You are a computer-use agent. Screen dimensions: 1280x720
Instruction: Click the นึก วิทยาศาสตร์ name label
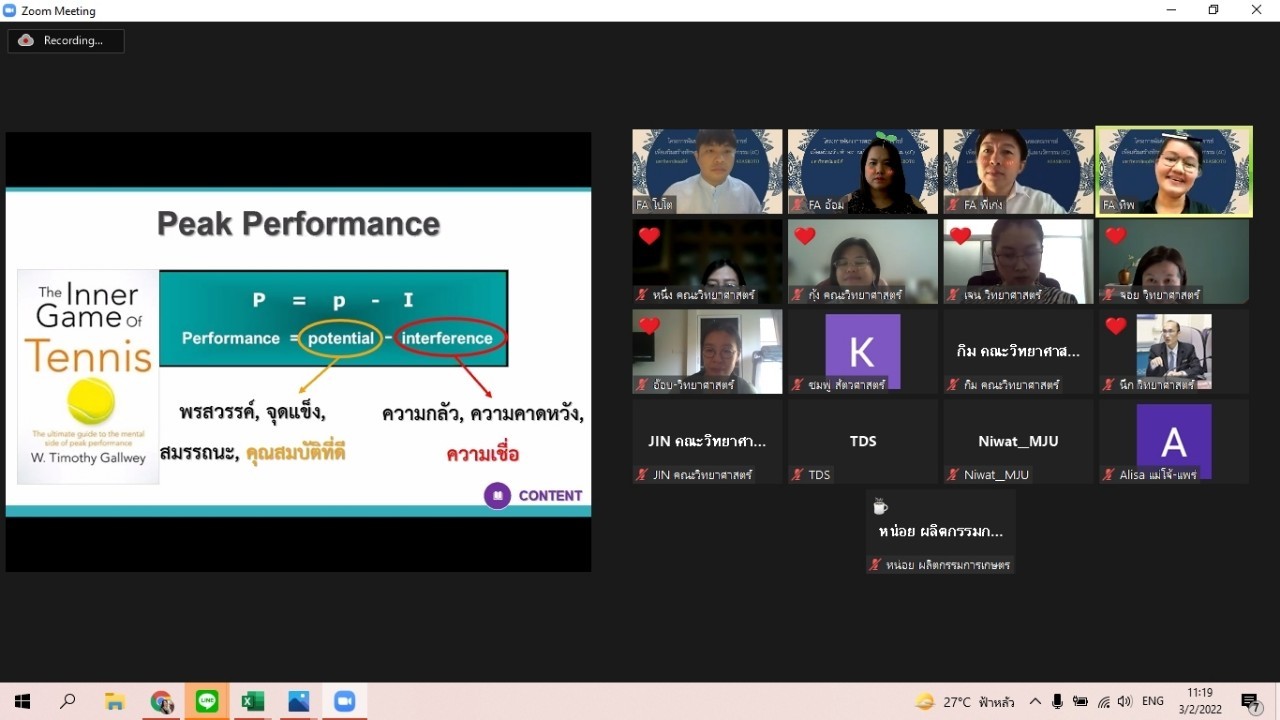click(1156, 385)
